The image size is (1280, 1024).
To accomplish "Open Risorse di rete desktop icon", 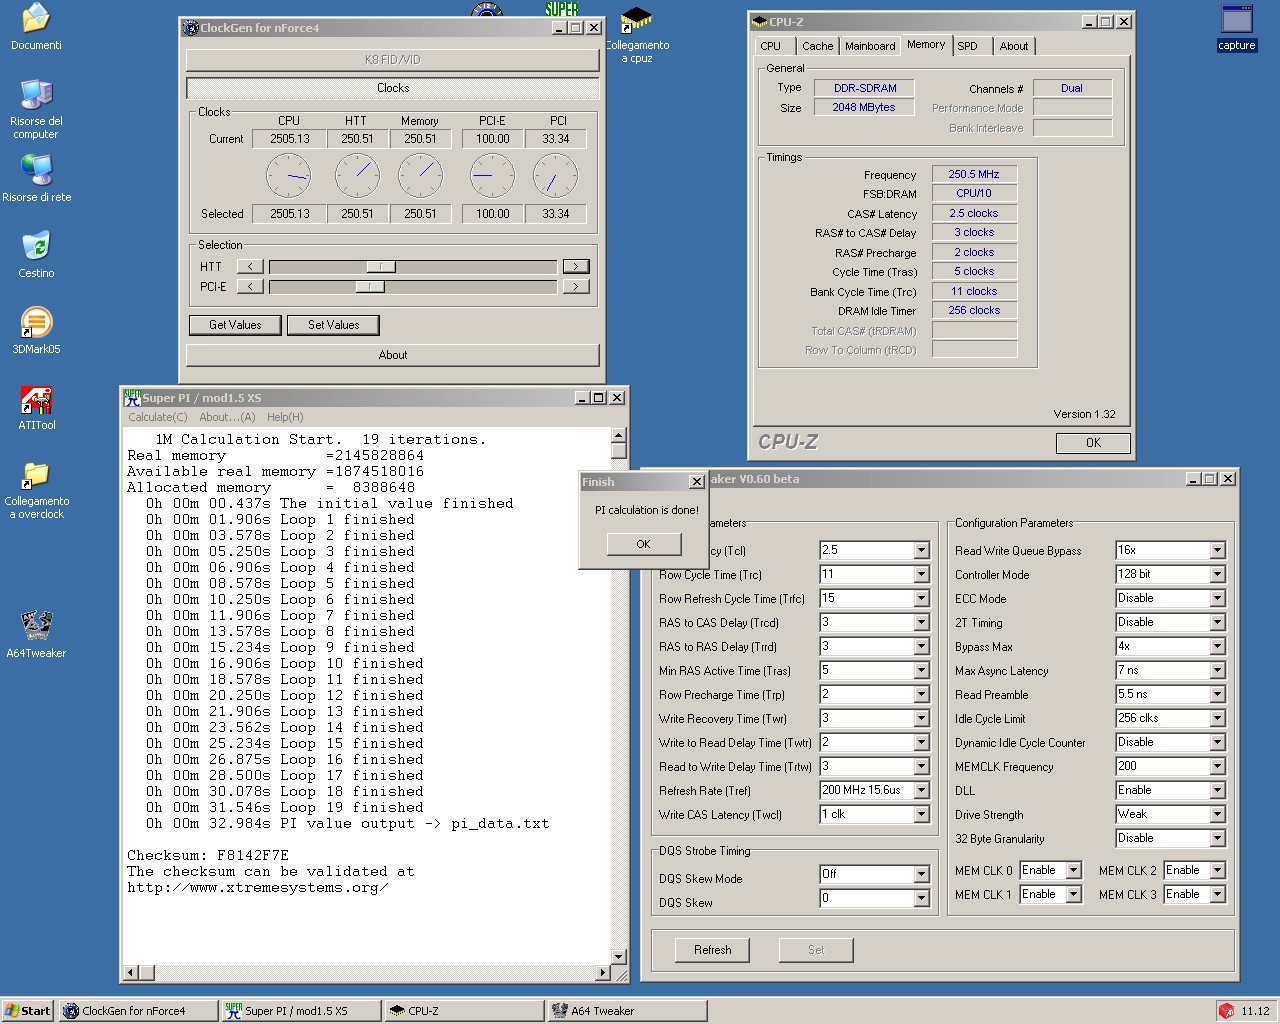I will click(x=36, y=178).
